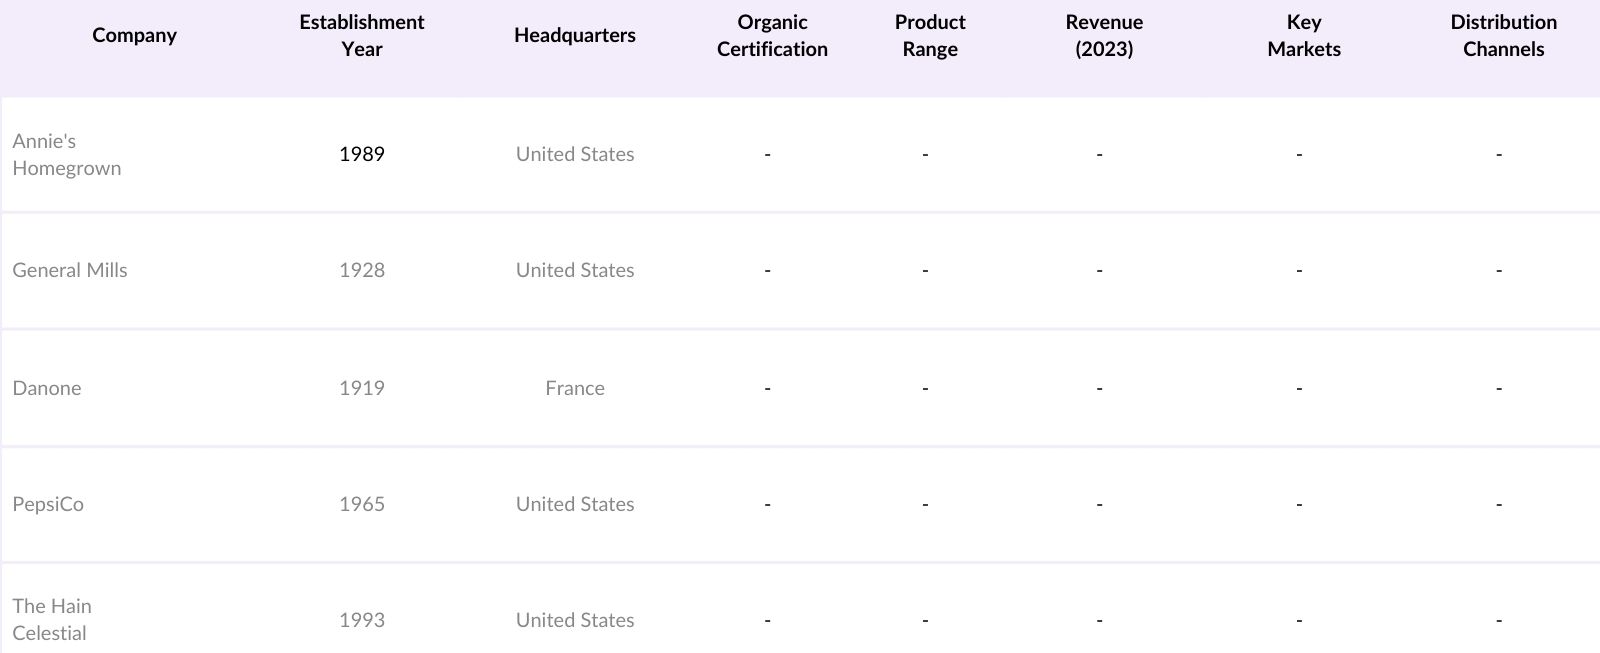The height and width of the screenshot is (653, 1600).
Task: Click the France headquarters cell
Action: coord(575,388)
